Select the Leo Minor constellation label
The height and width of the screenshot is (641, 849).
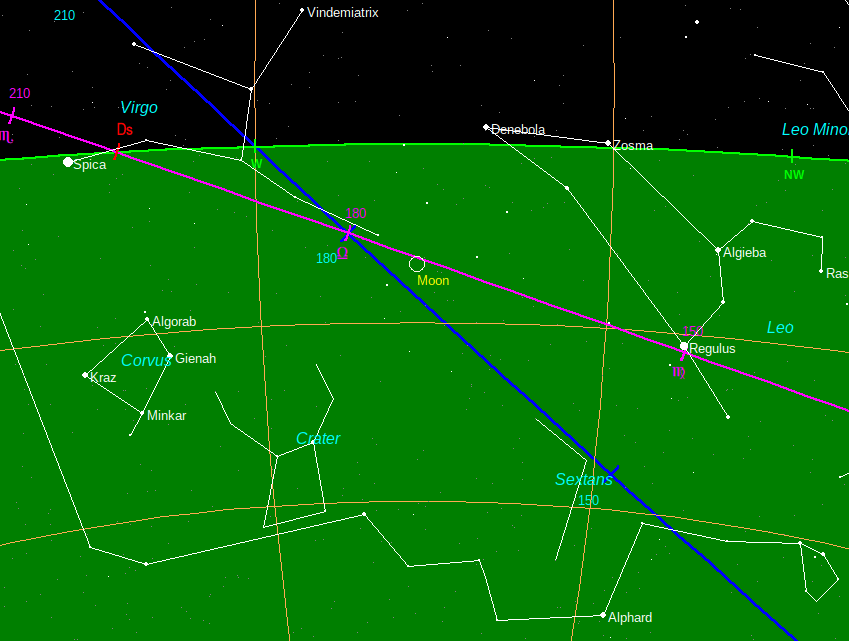pyautogui.click(x=814, y=130)
